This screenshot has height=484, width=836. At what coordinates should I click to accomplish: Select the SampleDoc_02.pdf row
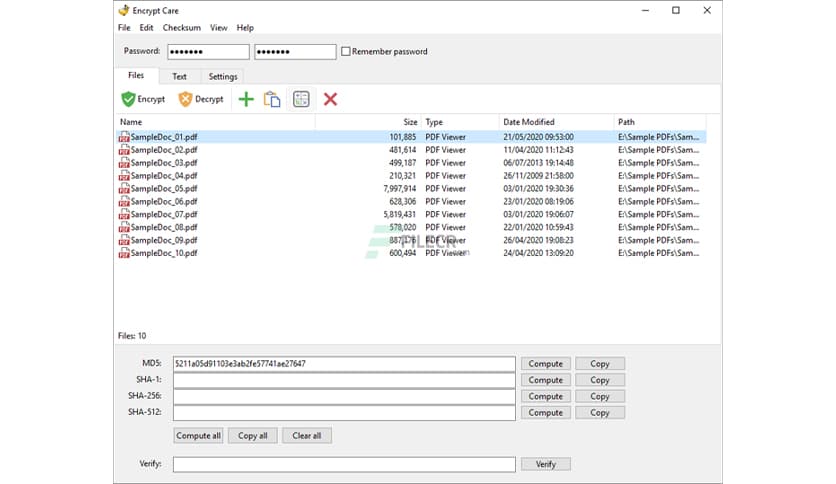[411, 150]
